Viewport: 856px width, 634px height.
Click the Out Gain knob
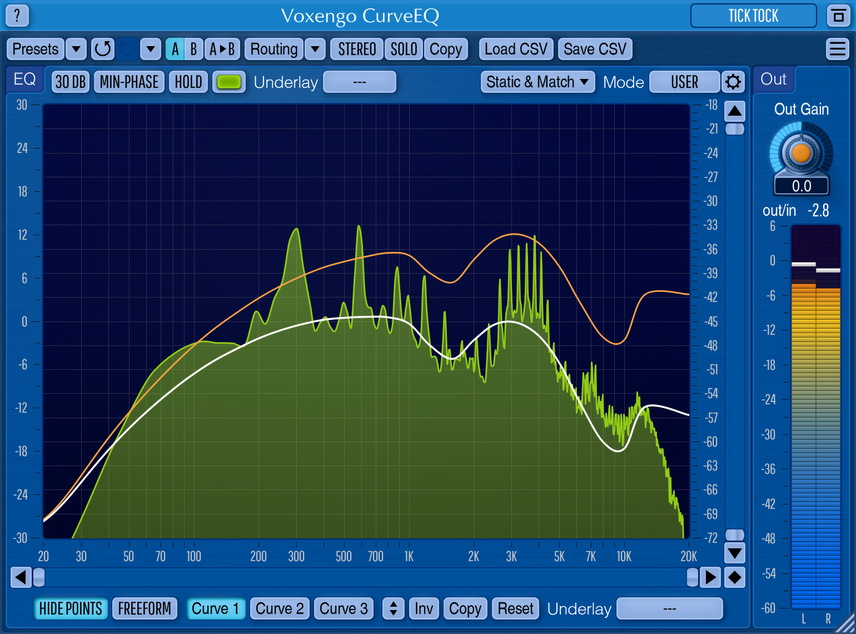tap(801, 152)
